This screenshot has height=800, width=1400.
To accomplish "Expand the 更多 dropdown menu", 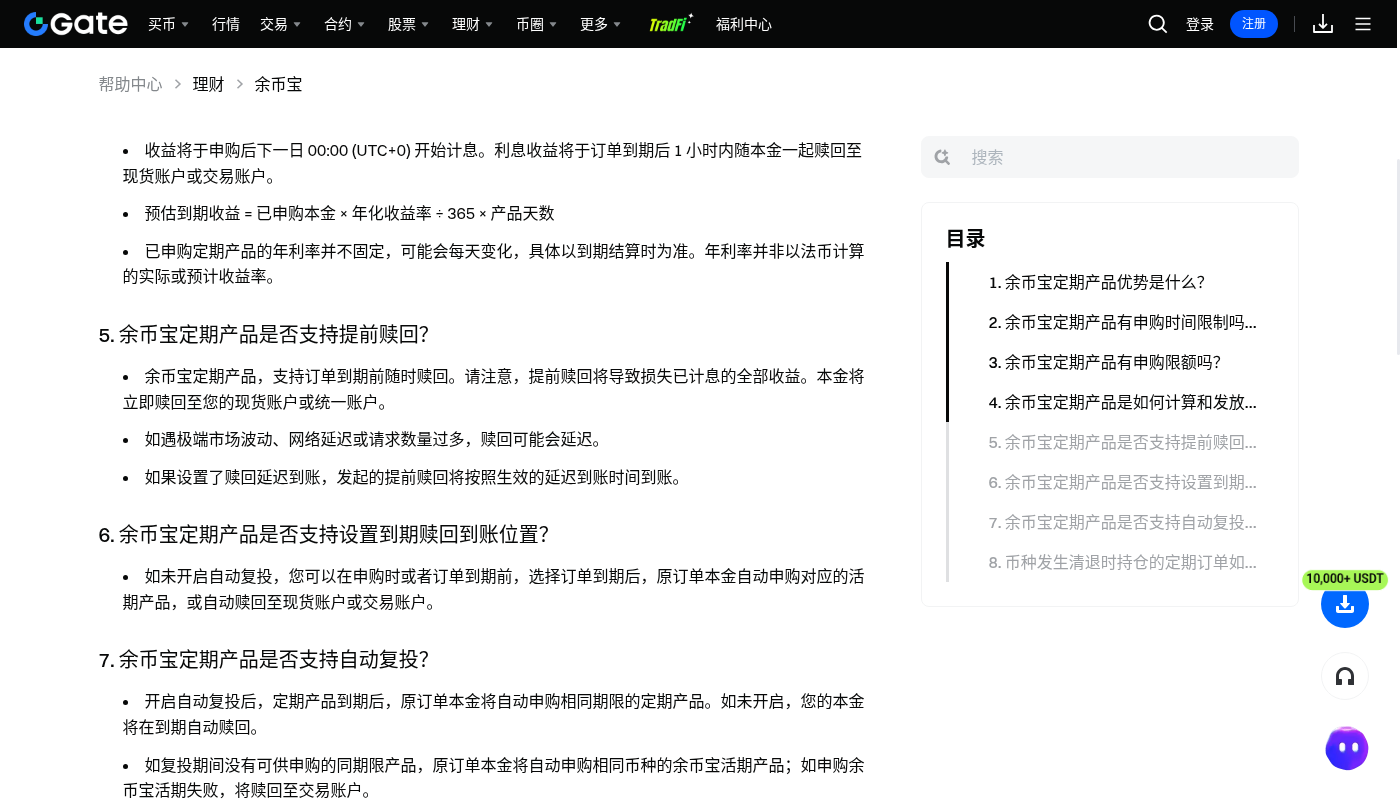I will (x=601, y=24).
